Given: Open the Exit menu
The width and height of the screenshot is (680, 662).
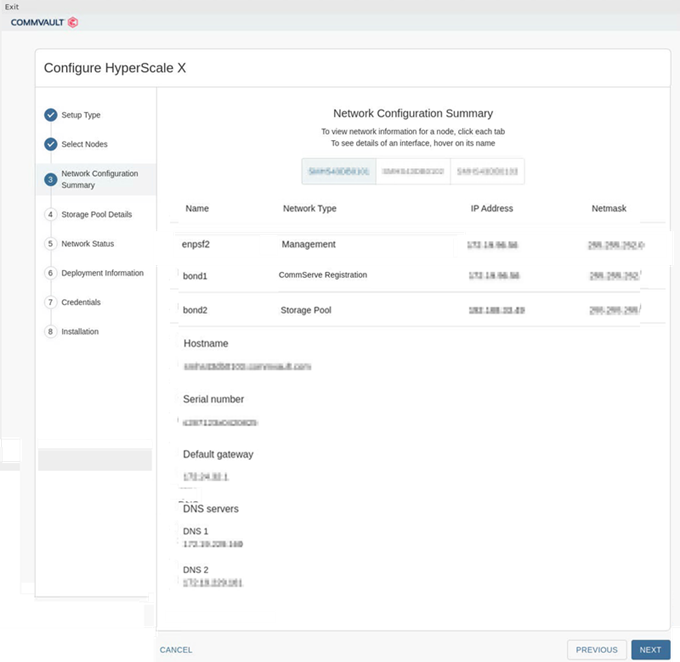Looking at the screenshot, I should point(11,6).
